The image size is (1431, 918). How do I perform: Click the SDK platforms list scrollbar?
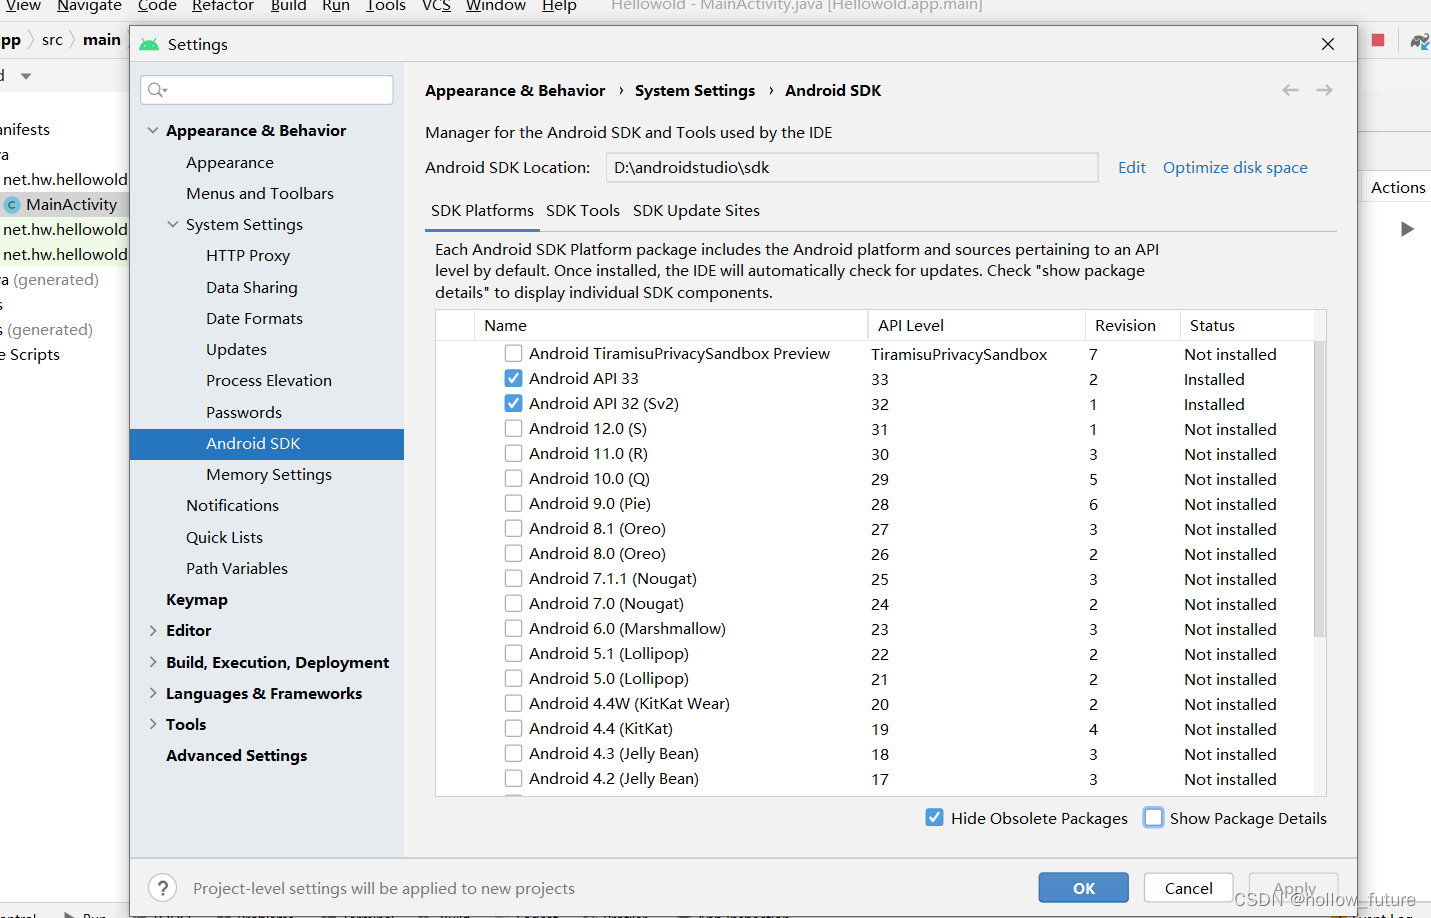tap(1319, 488)
